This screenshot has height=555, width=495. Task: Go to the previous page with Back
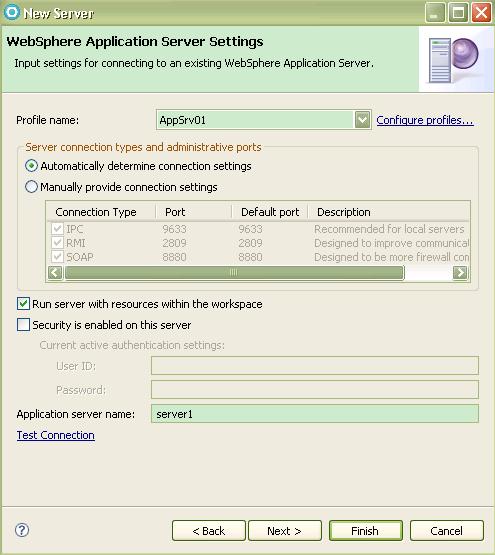(x=209, y=531)
